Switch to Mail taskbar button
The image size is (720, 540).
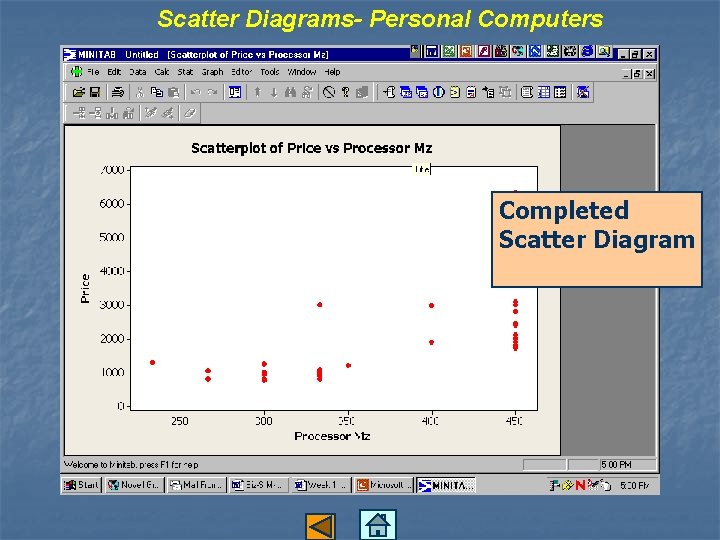[196, 485]
